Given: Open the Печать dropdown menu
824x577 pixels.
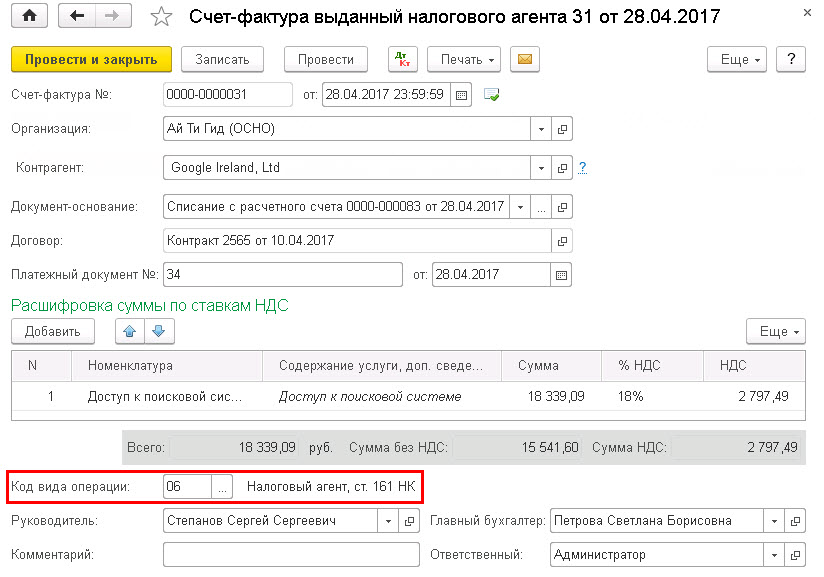Looking at the screenshot, I should tap(465, 60).
